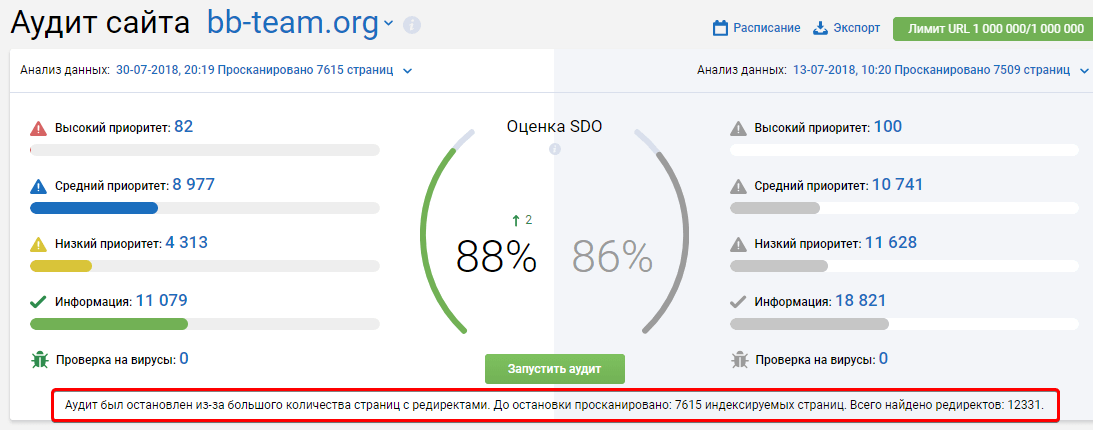Click the calendar icon next to Расписание
Screen dimensions: 1093x430
pyautogui.click(x=720, y=29)
